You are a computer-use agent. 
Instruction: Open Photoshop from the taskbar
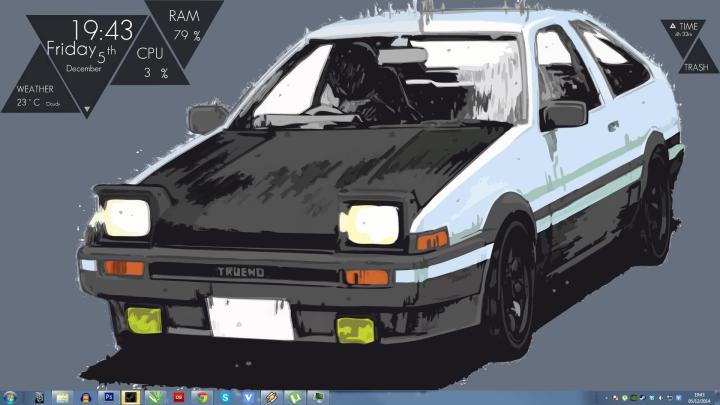click(x=109, y=397)
